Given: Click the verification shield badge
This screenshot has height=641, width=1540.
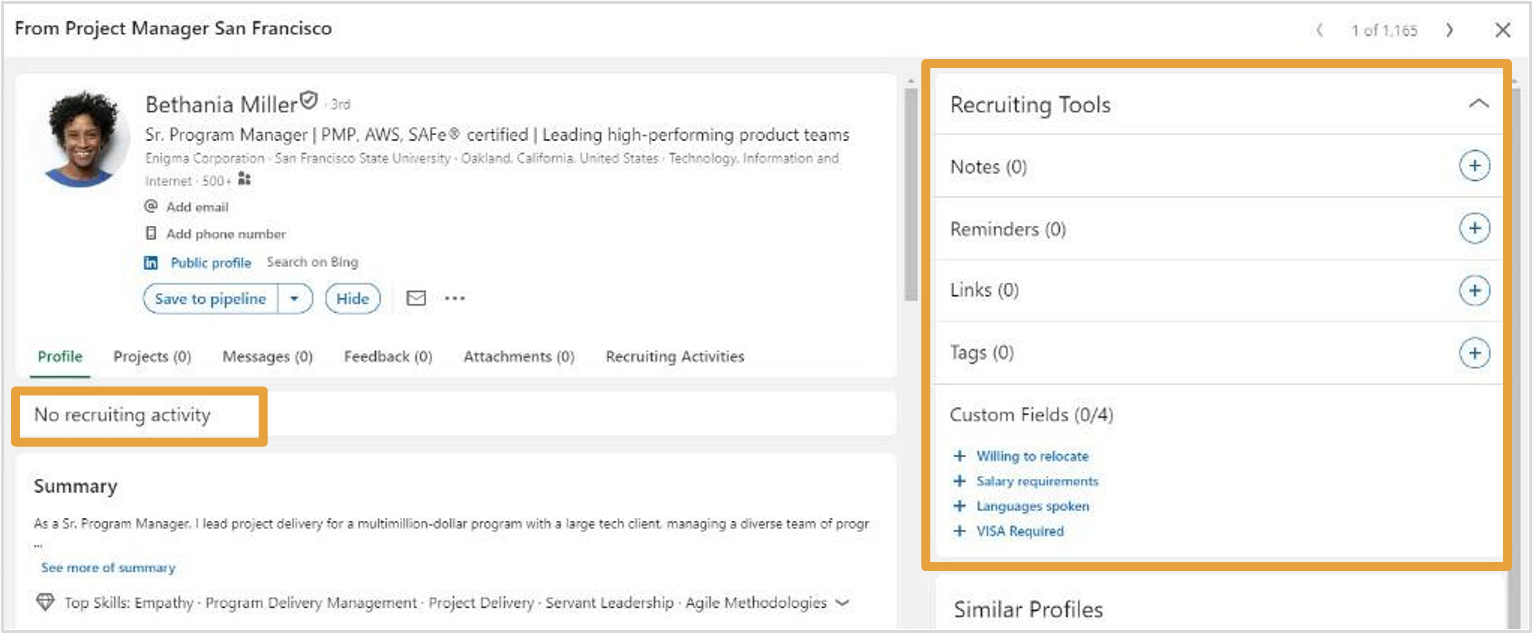Looking at the screenshot, I should [x=309, y=101].
